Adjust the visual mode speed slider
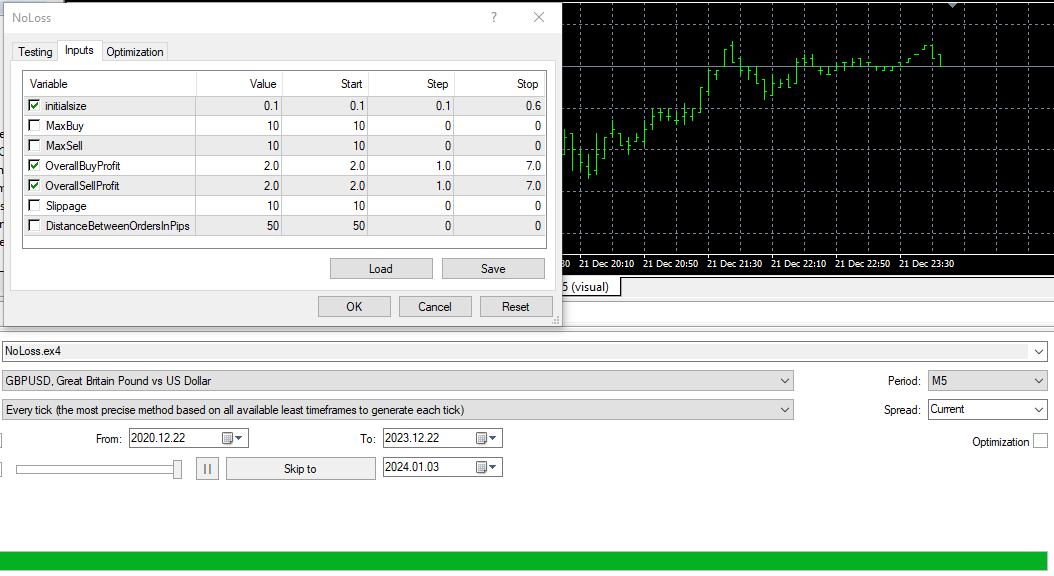 177,469
